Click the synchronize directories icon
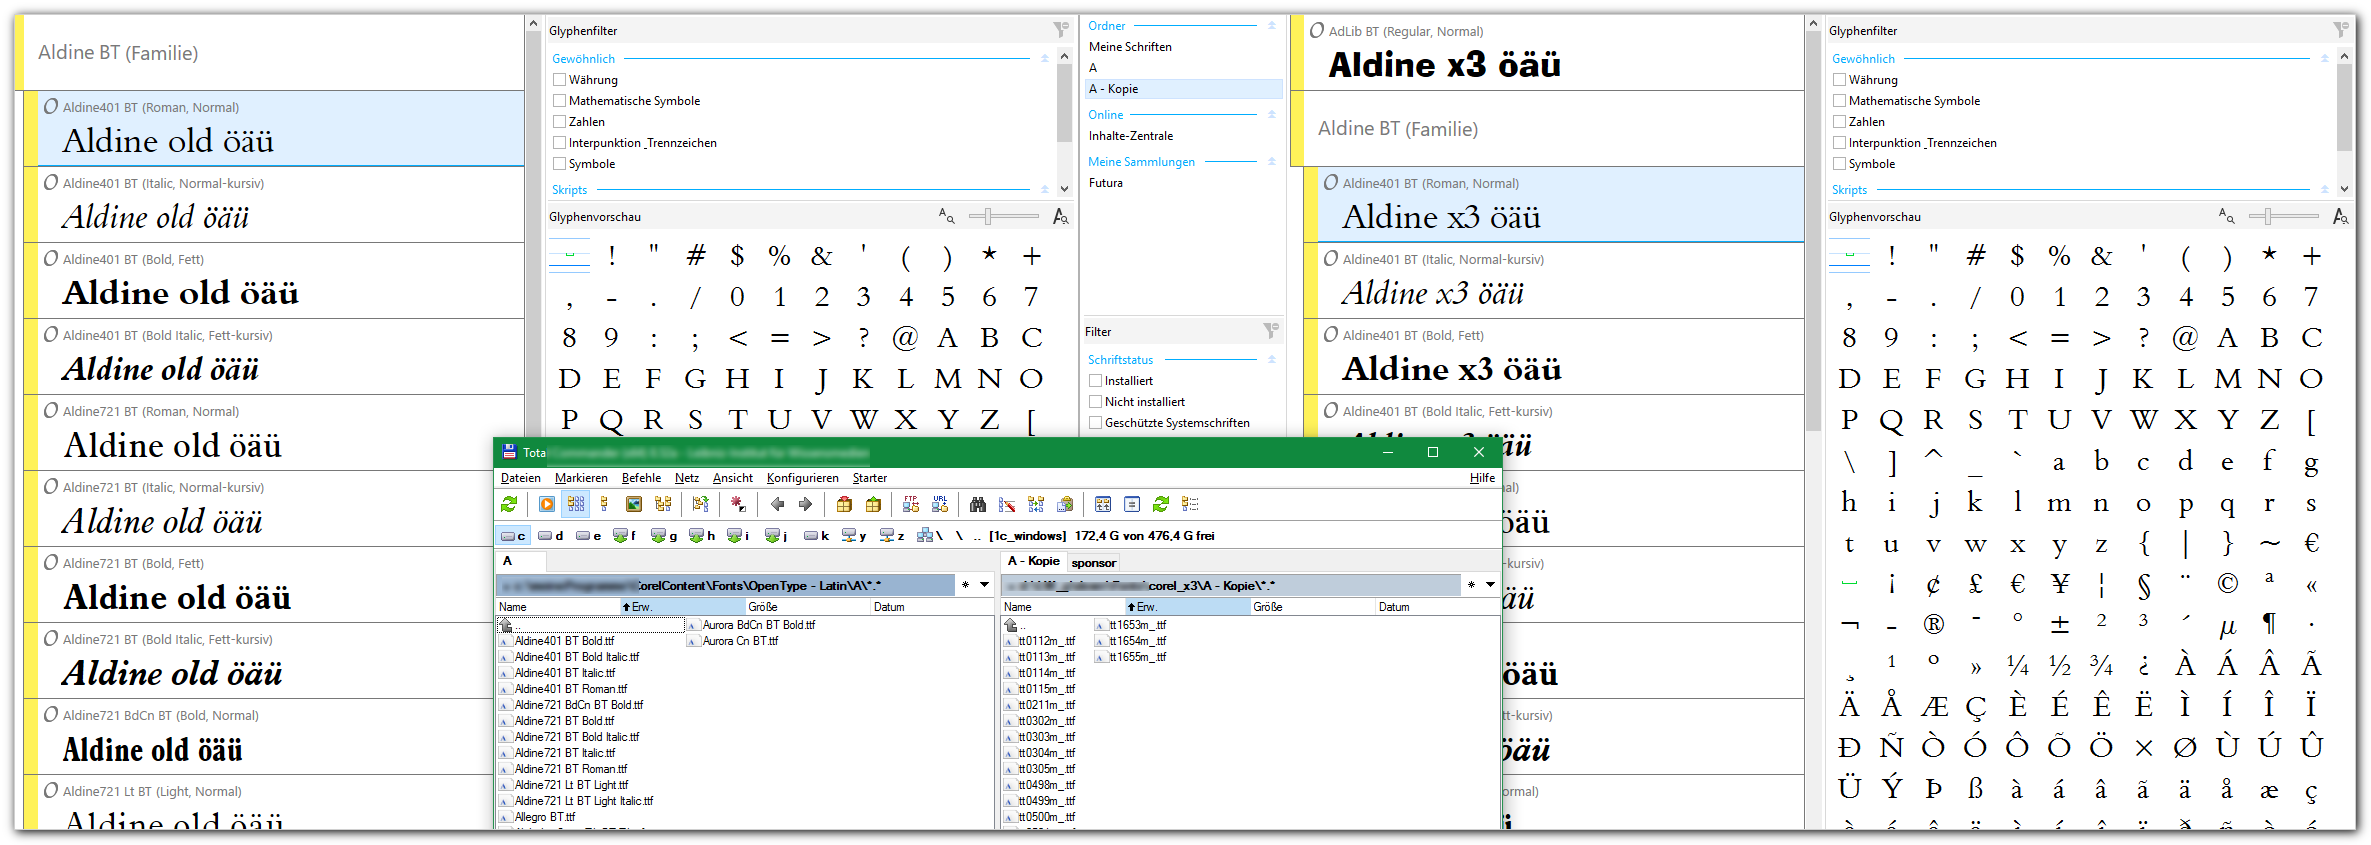Image resolution: width=2371 pixels, height=845 pixels. point(1036,504)
